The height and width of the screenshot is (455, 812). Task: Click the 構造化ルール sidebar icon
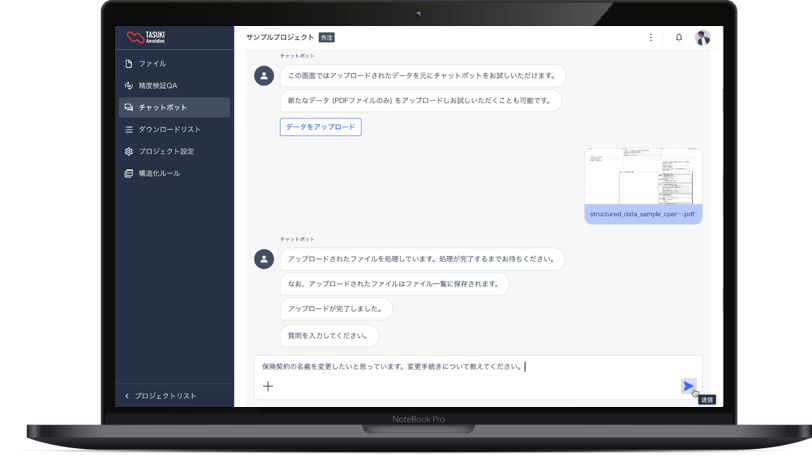[128, 173]
